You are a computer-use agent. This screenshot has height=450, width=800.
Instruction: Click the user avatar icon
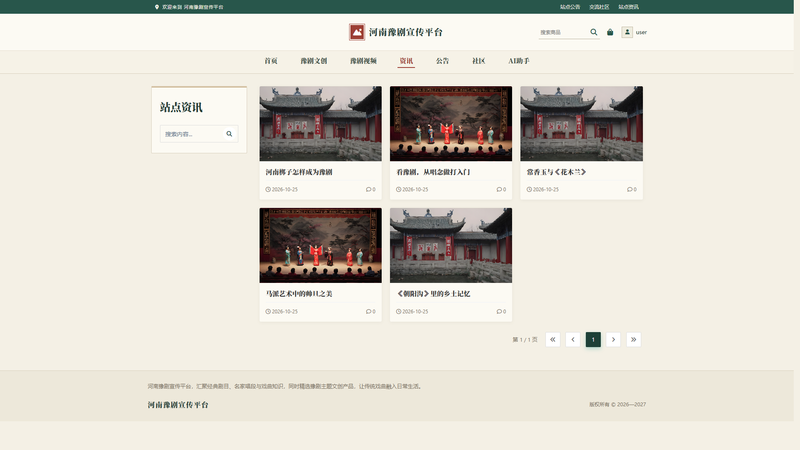pos(627,32)
